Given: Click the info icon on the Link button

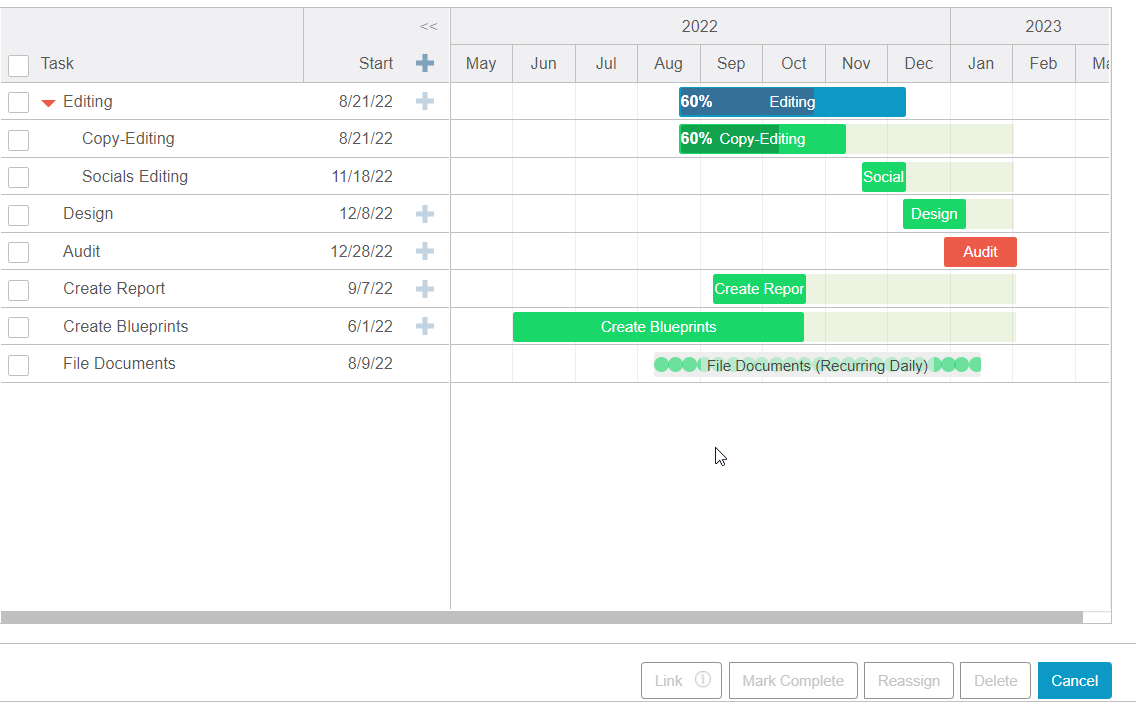Looking at the screenshot, I should pyautogui.click(x=703, y=680).
